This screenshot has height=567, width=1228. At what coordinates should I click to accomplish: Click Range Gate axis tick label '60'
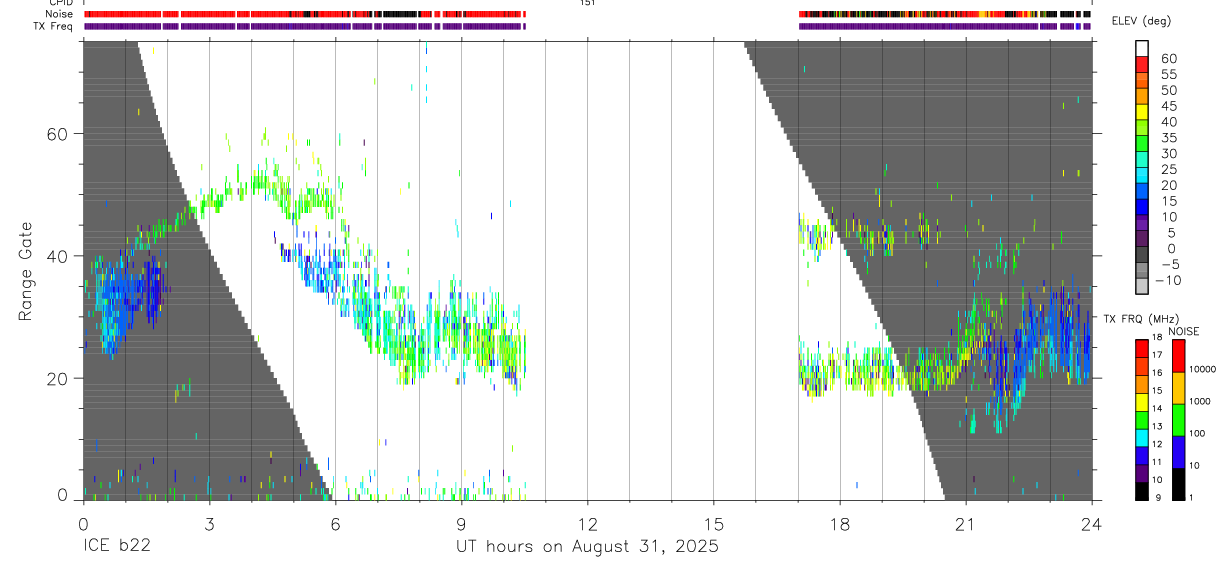coord(57,133)
